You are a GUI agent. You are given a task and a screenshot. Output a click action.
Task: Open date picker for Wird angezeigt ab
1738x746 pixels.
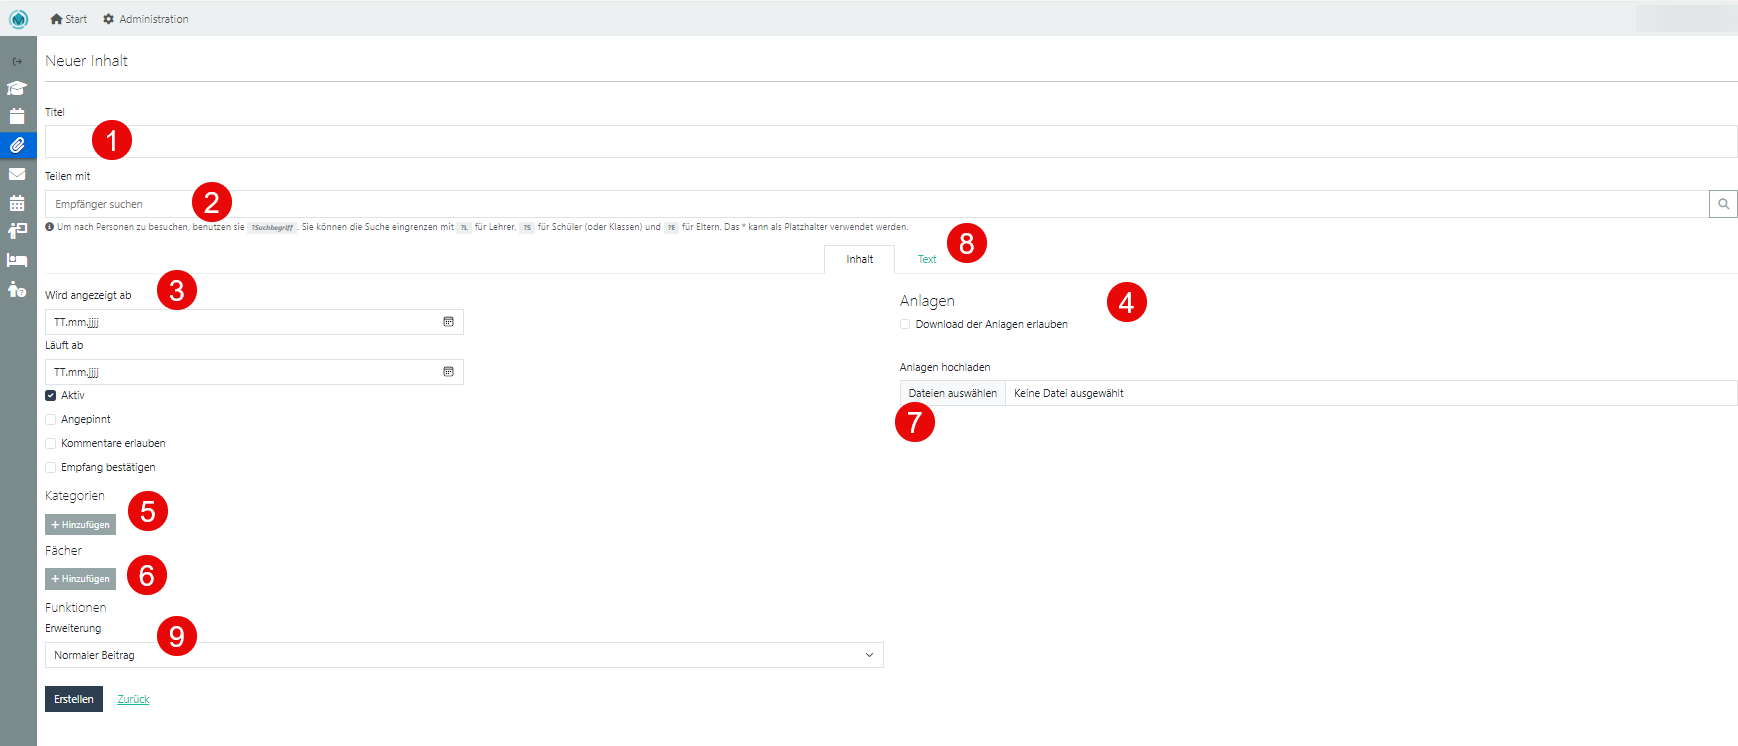click(448, 322)
